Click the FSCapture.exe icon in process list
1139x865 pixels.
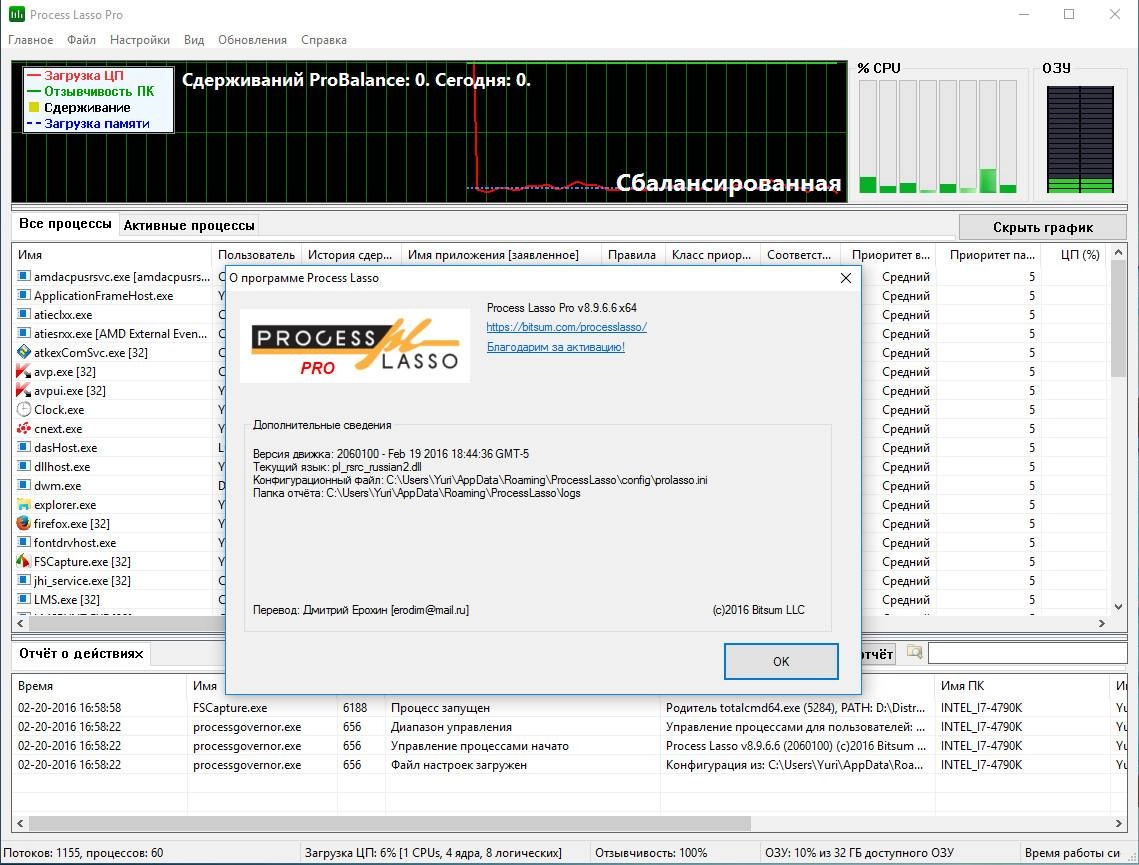click(x=23, y=561)
